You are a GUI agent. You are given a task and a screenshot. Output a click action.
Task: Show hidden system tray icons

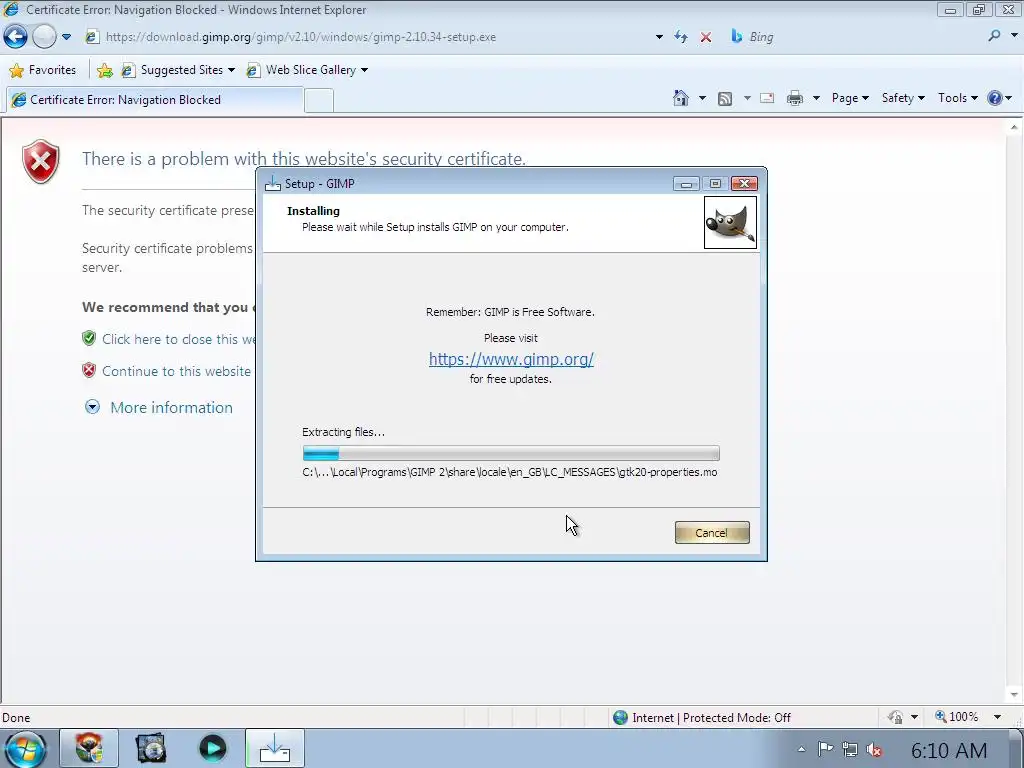[801, 750]
